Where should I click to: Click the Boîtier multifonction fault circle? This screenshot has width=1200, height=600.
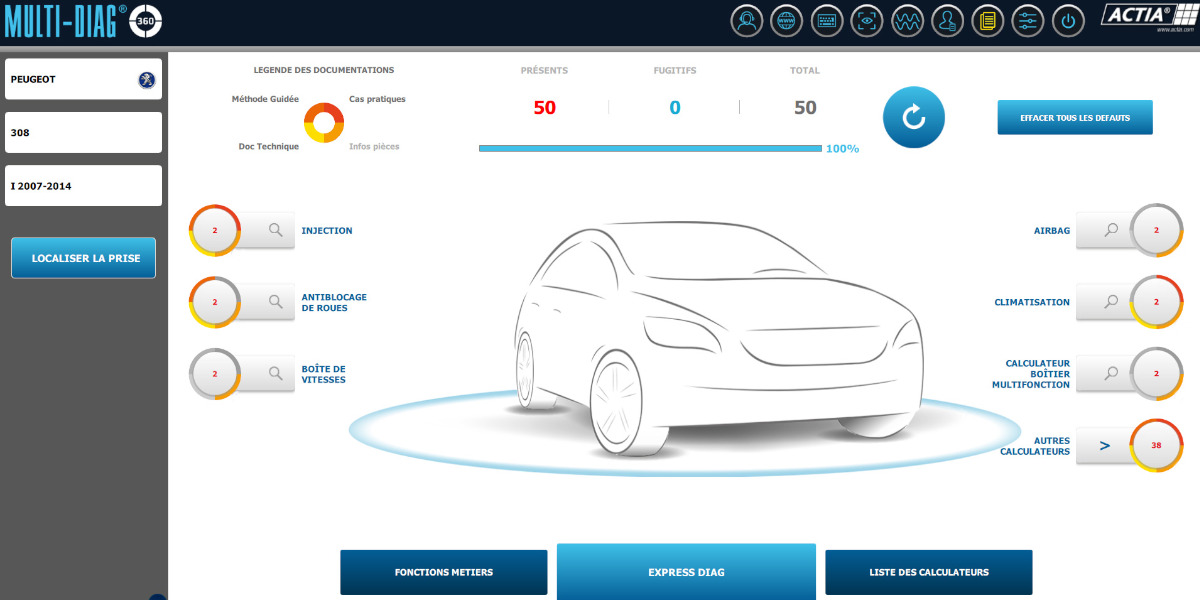(1156, 373)
